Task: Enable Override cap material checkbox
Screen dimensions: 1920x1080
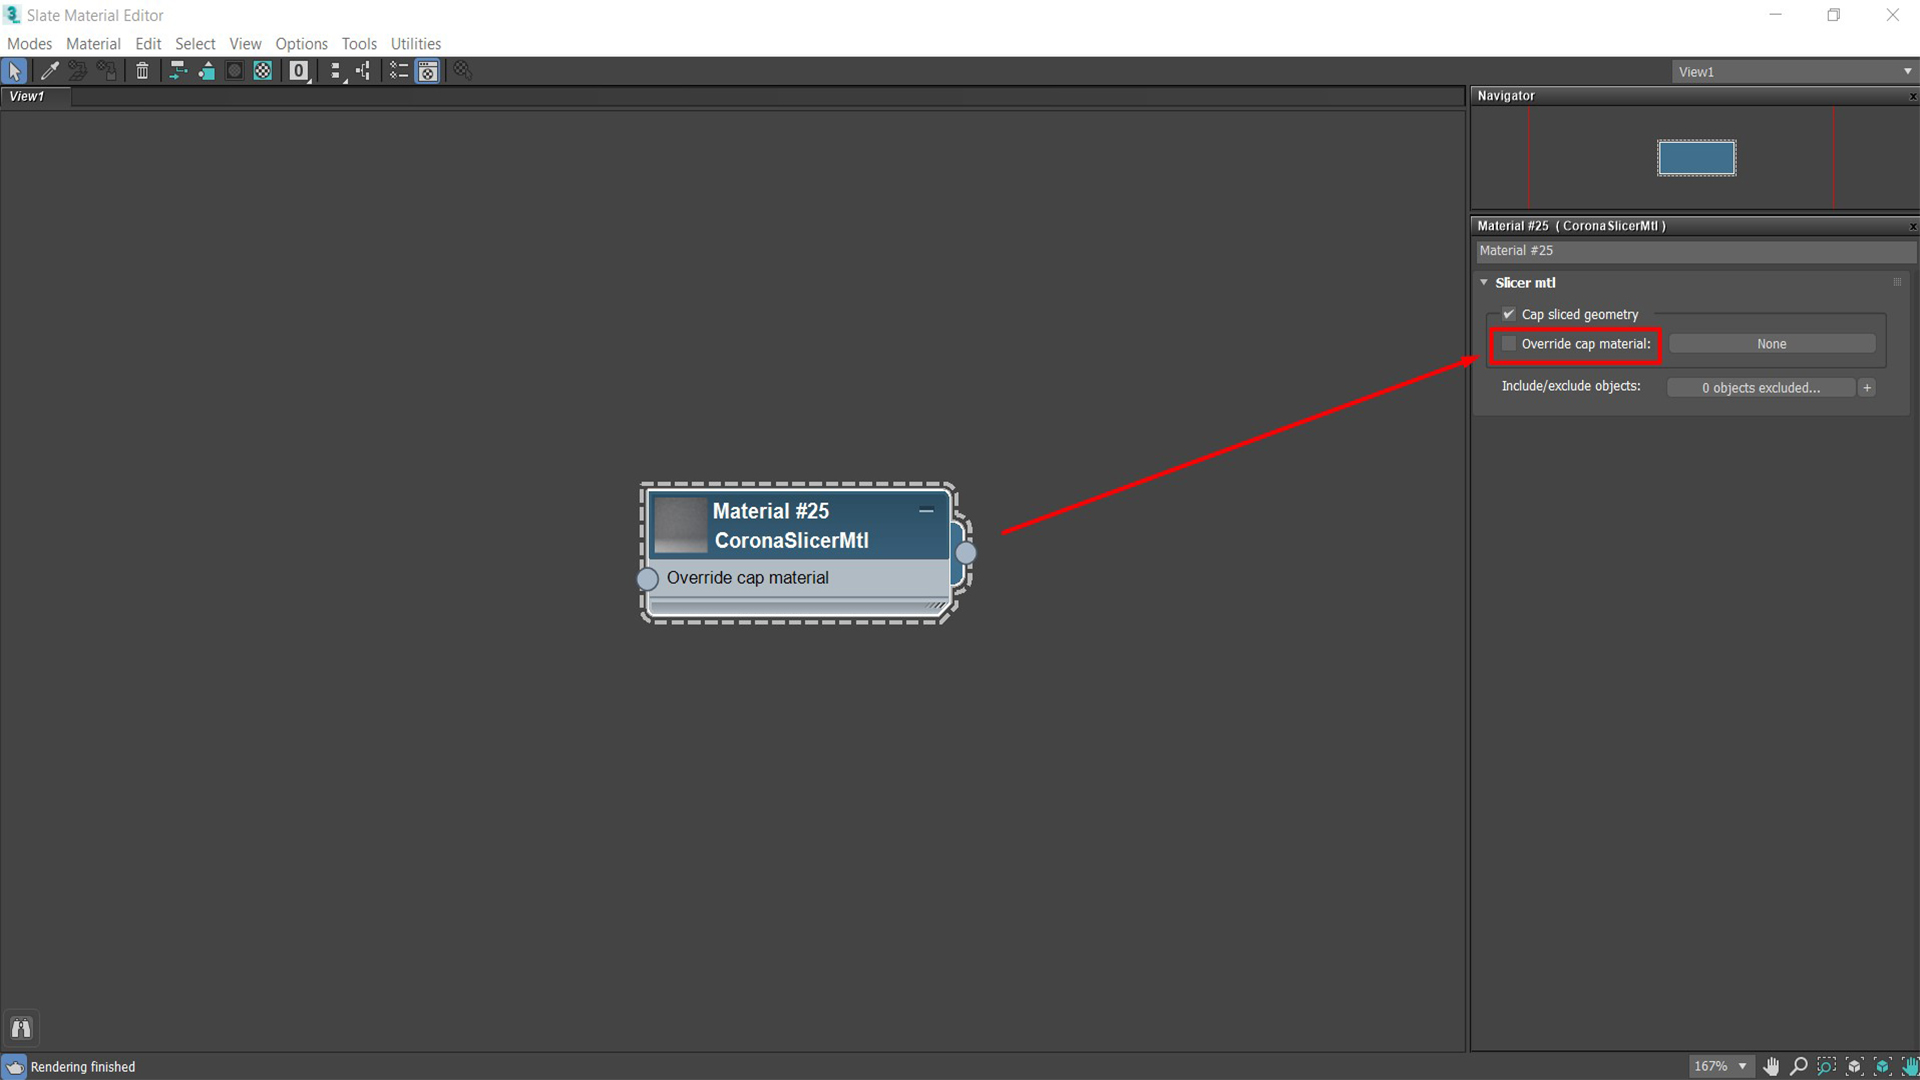Action: (1509, 343)
